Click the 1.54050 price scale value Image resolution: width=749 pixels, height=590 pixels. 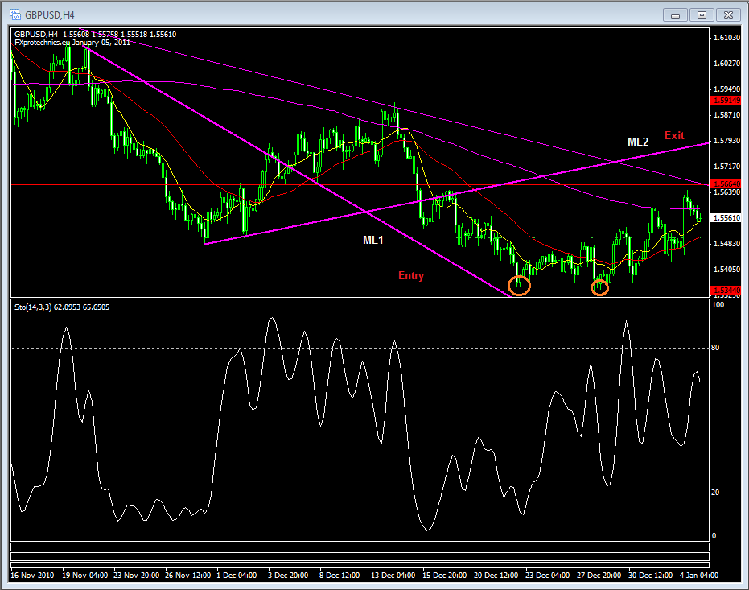pyautogui.click(x=727, y=269)
